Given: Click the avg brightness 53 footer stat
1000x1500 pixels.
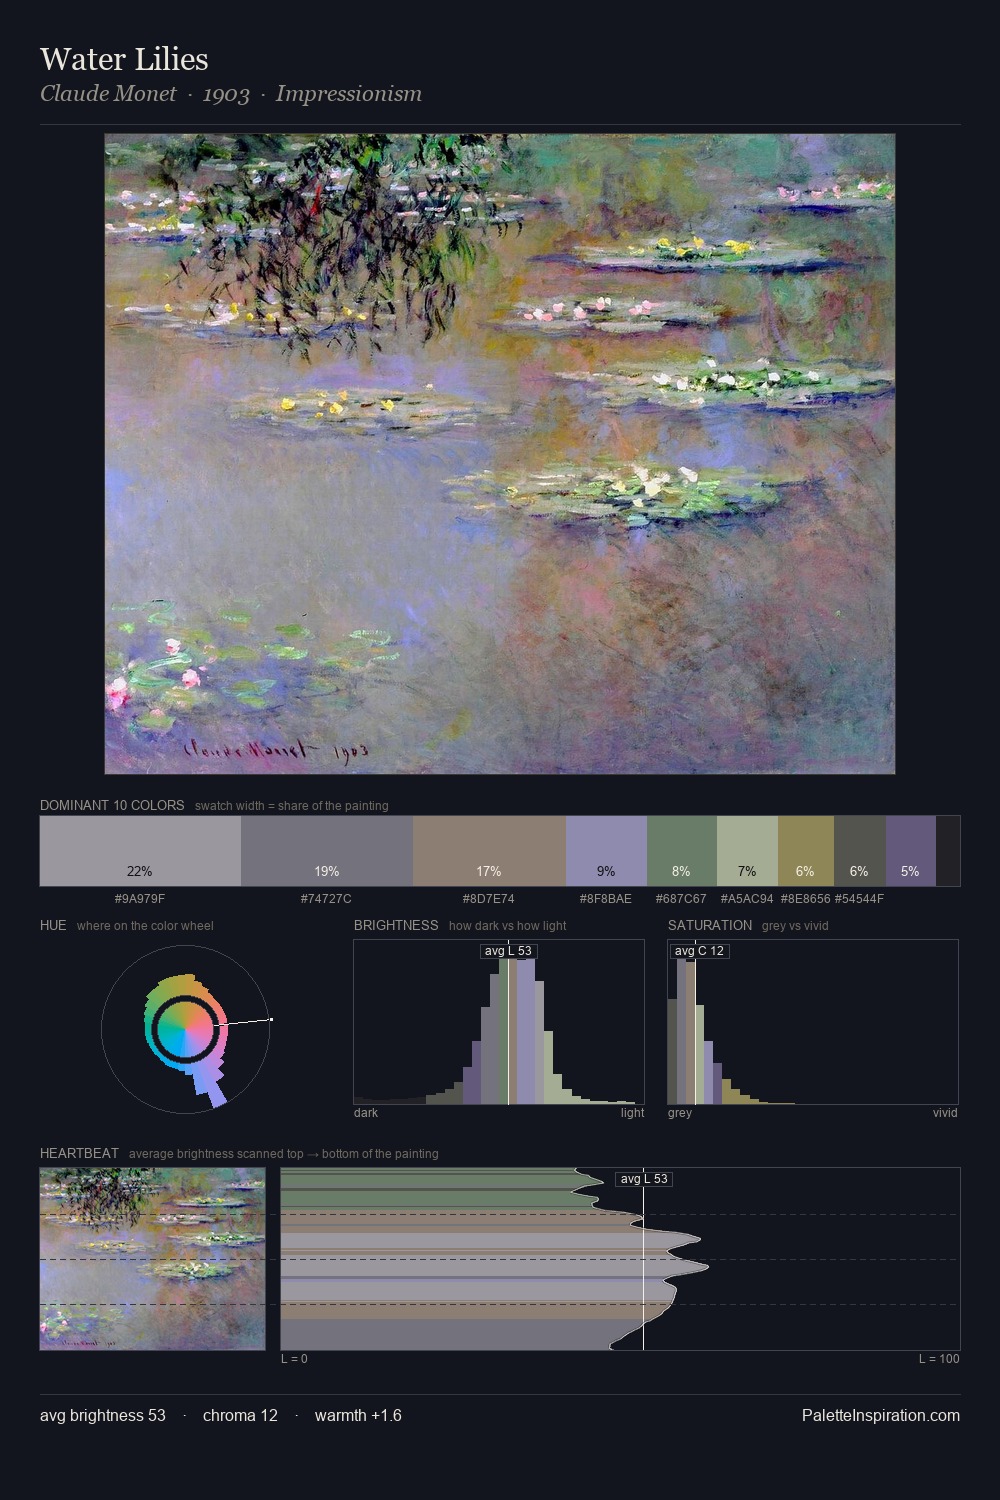Looking at the screenshot, I should tap(103, 1415).
